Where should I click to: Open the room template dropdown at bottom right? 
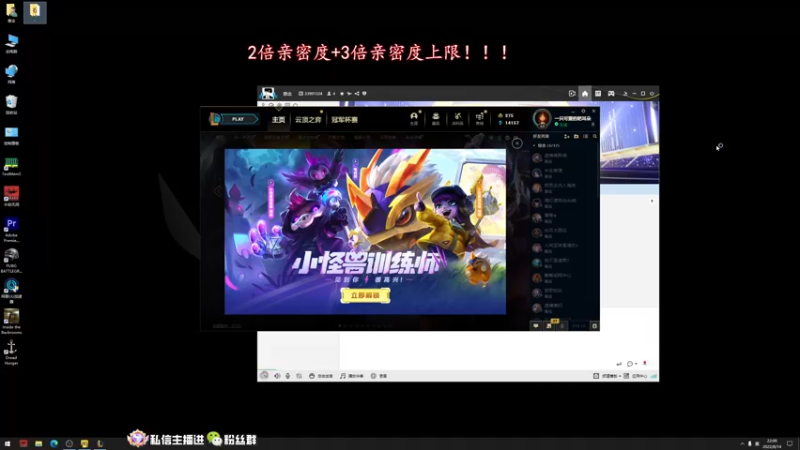[x=607, y=376]
